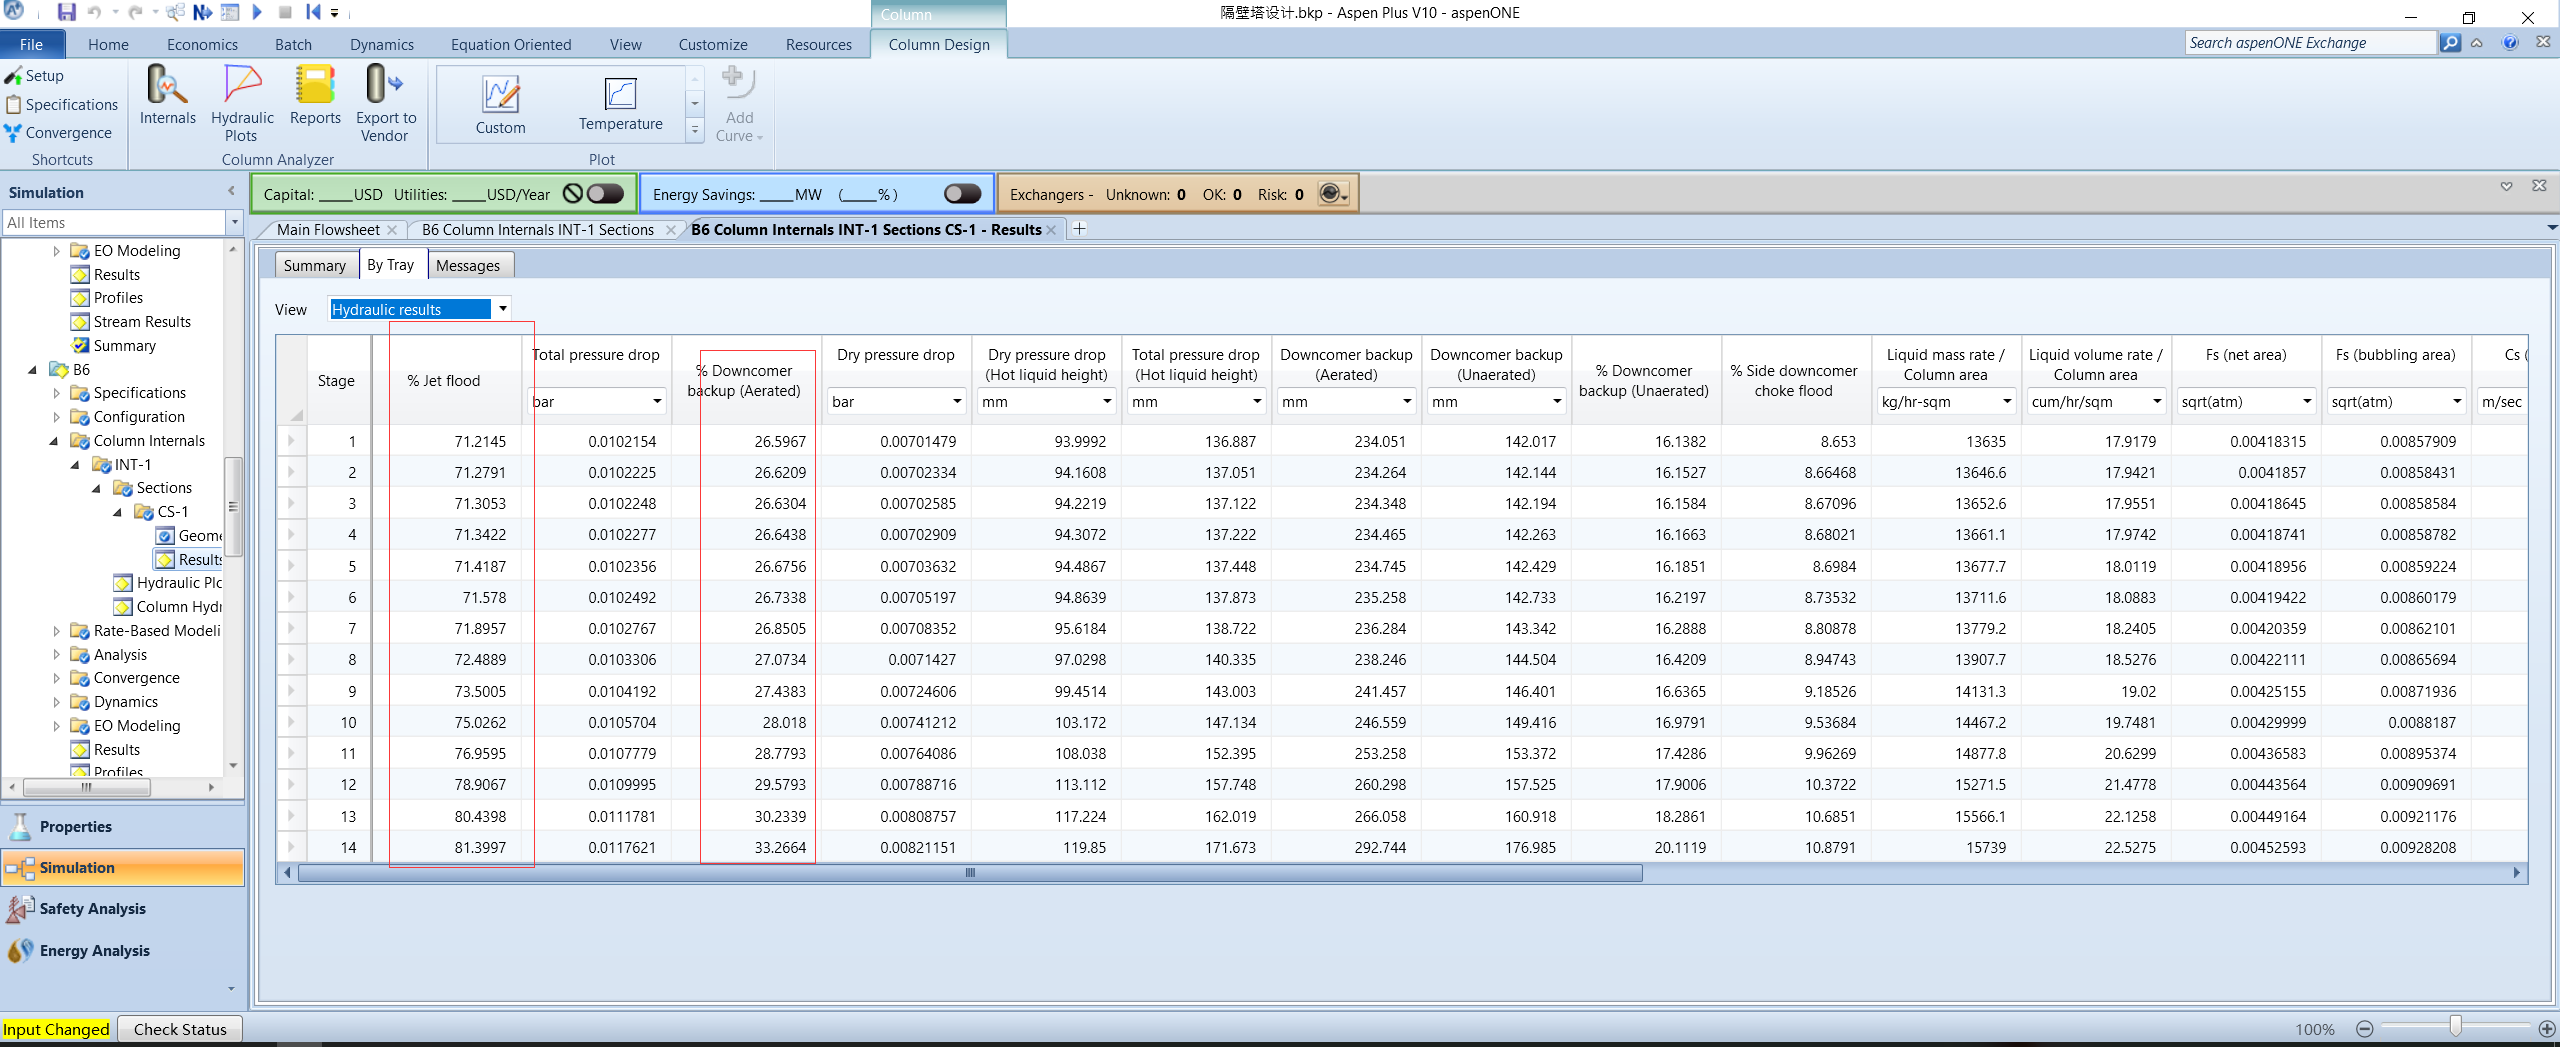Open Liquid volume rate cum/hr/sqm units dropdown

tap(2157, 402)
